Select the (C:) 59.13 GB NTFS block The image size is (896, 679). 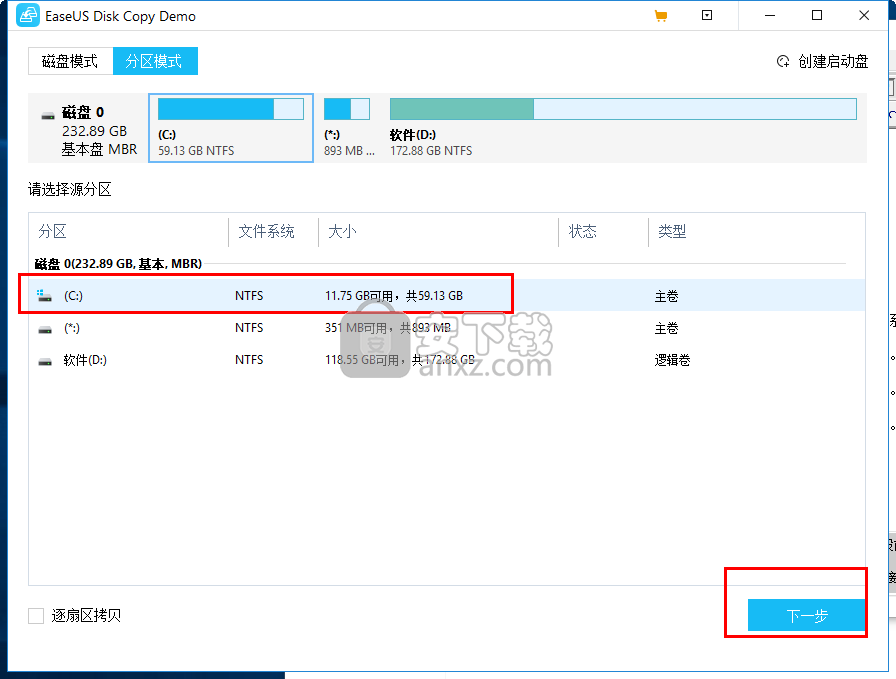pos(231,128)
